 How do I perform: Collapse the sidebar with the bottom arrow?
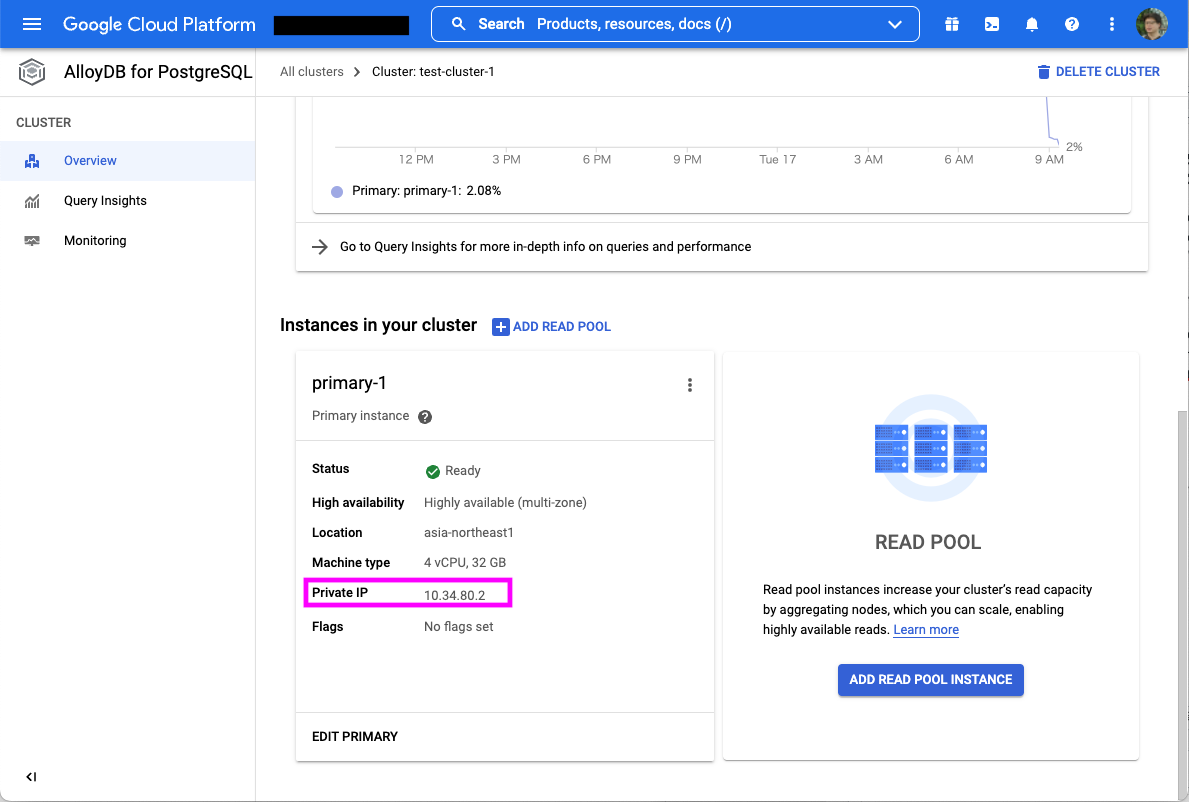coord(31,777)
